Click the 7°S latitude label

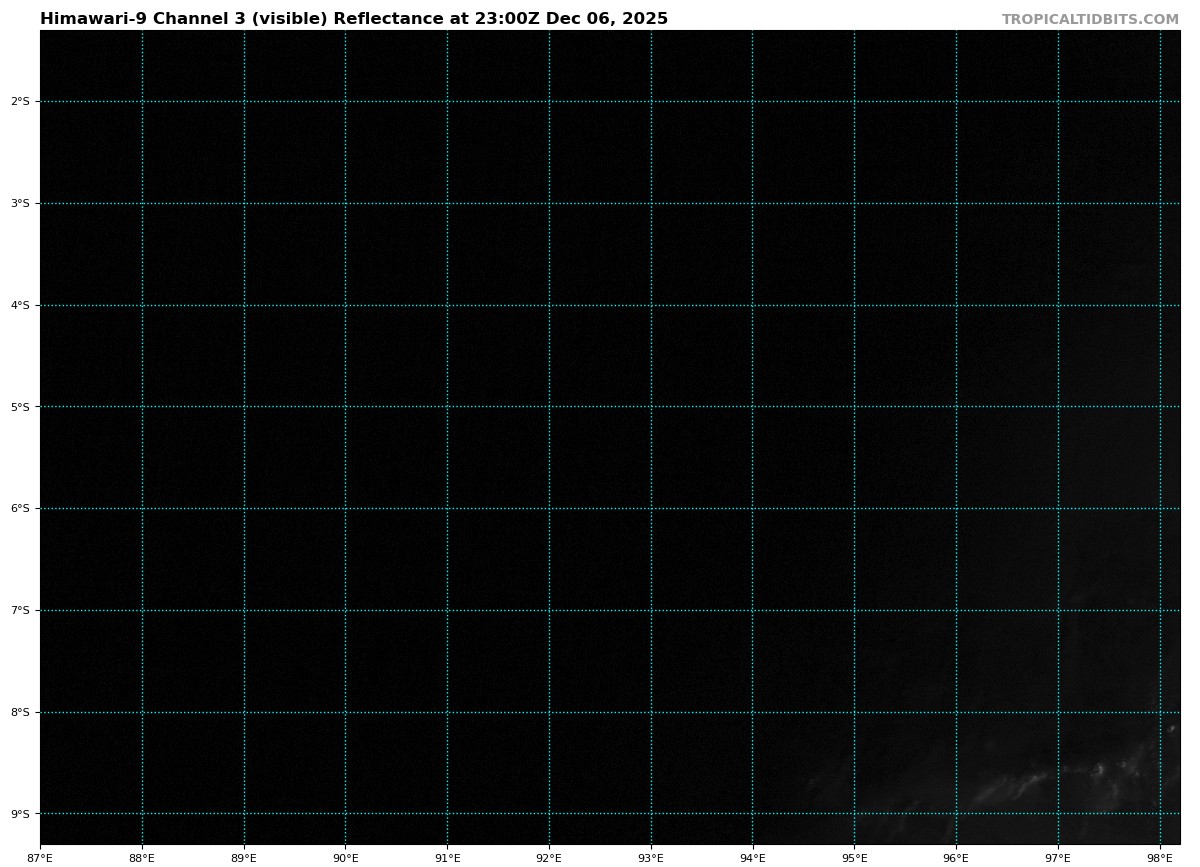click(20, 611)
